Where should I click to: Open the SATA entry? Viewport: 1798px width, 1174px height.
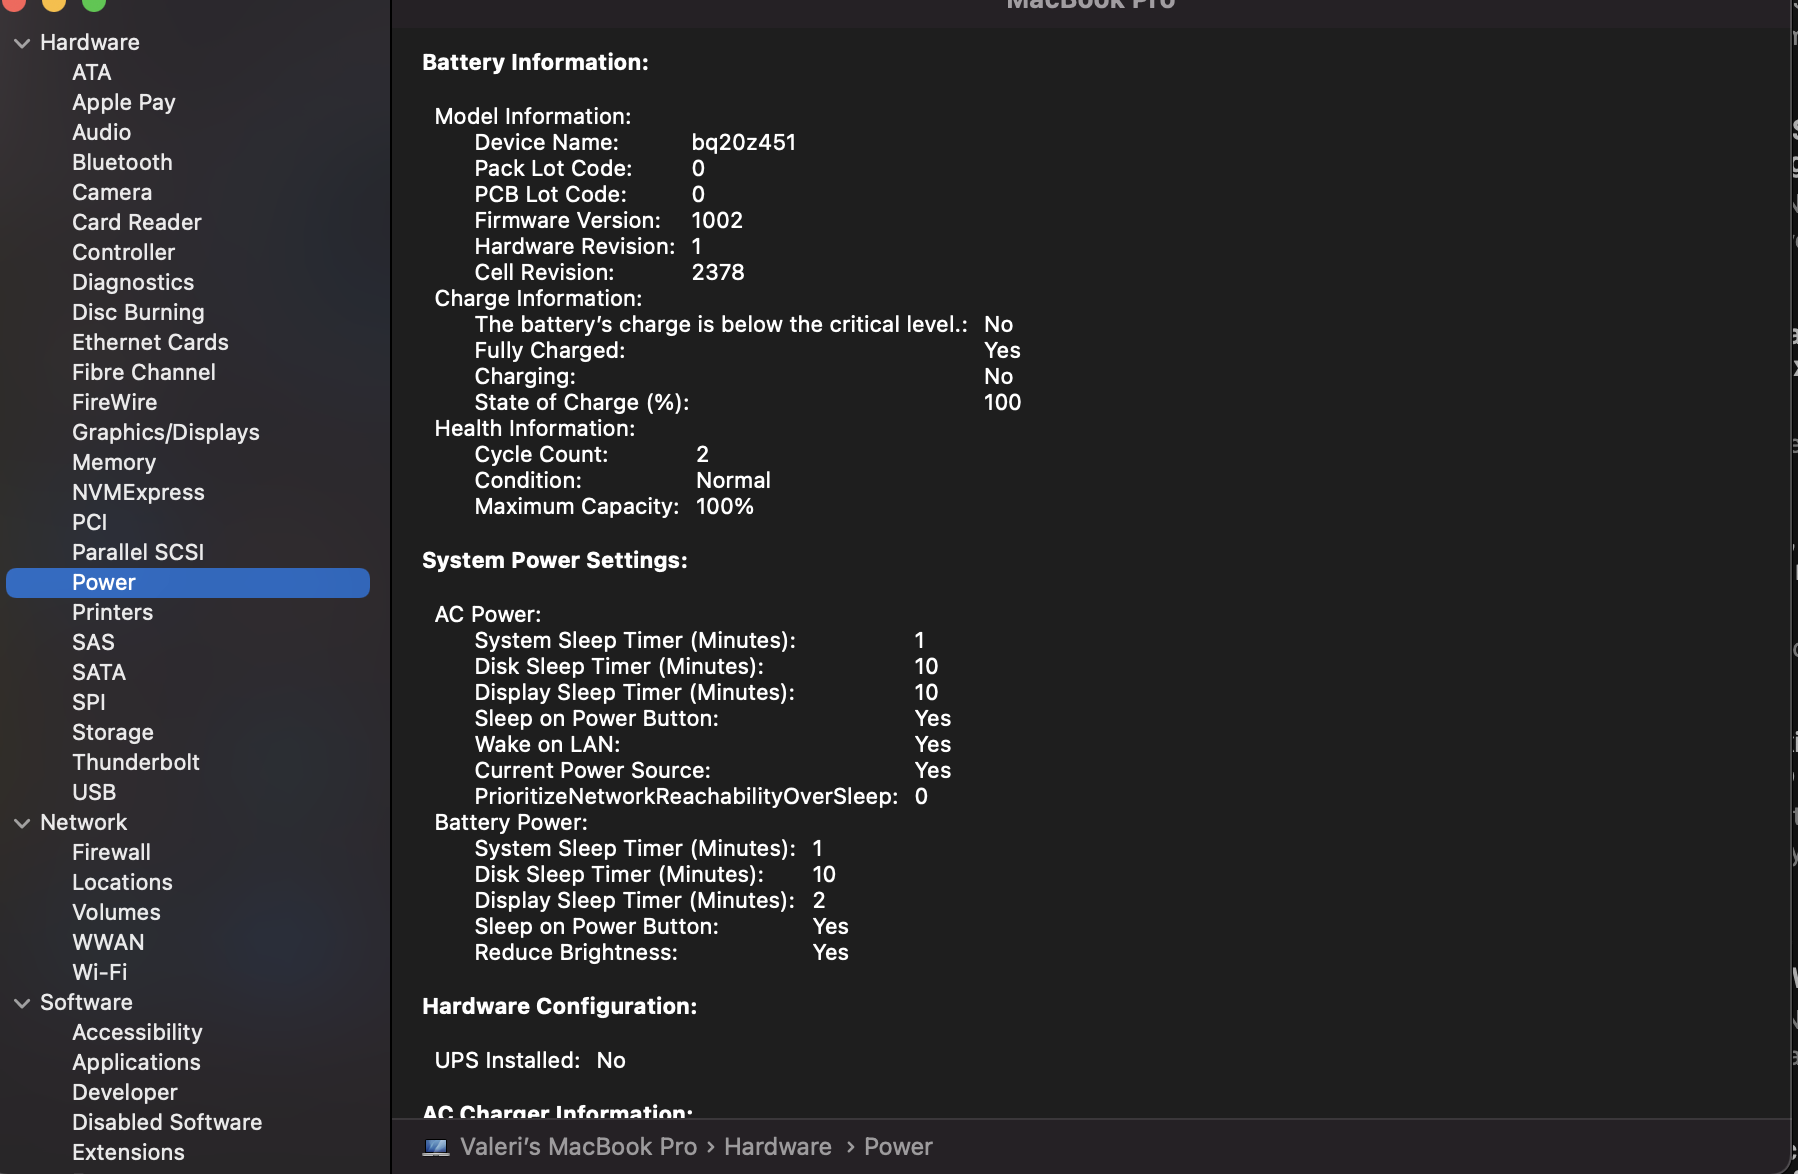[99, 672]
